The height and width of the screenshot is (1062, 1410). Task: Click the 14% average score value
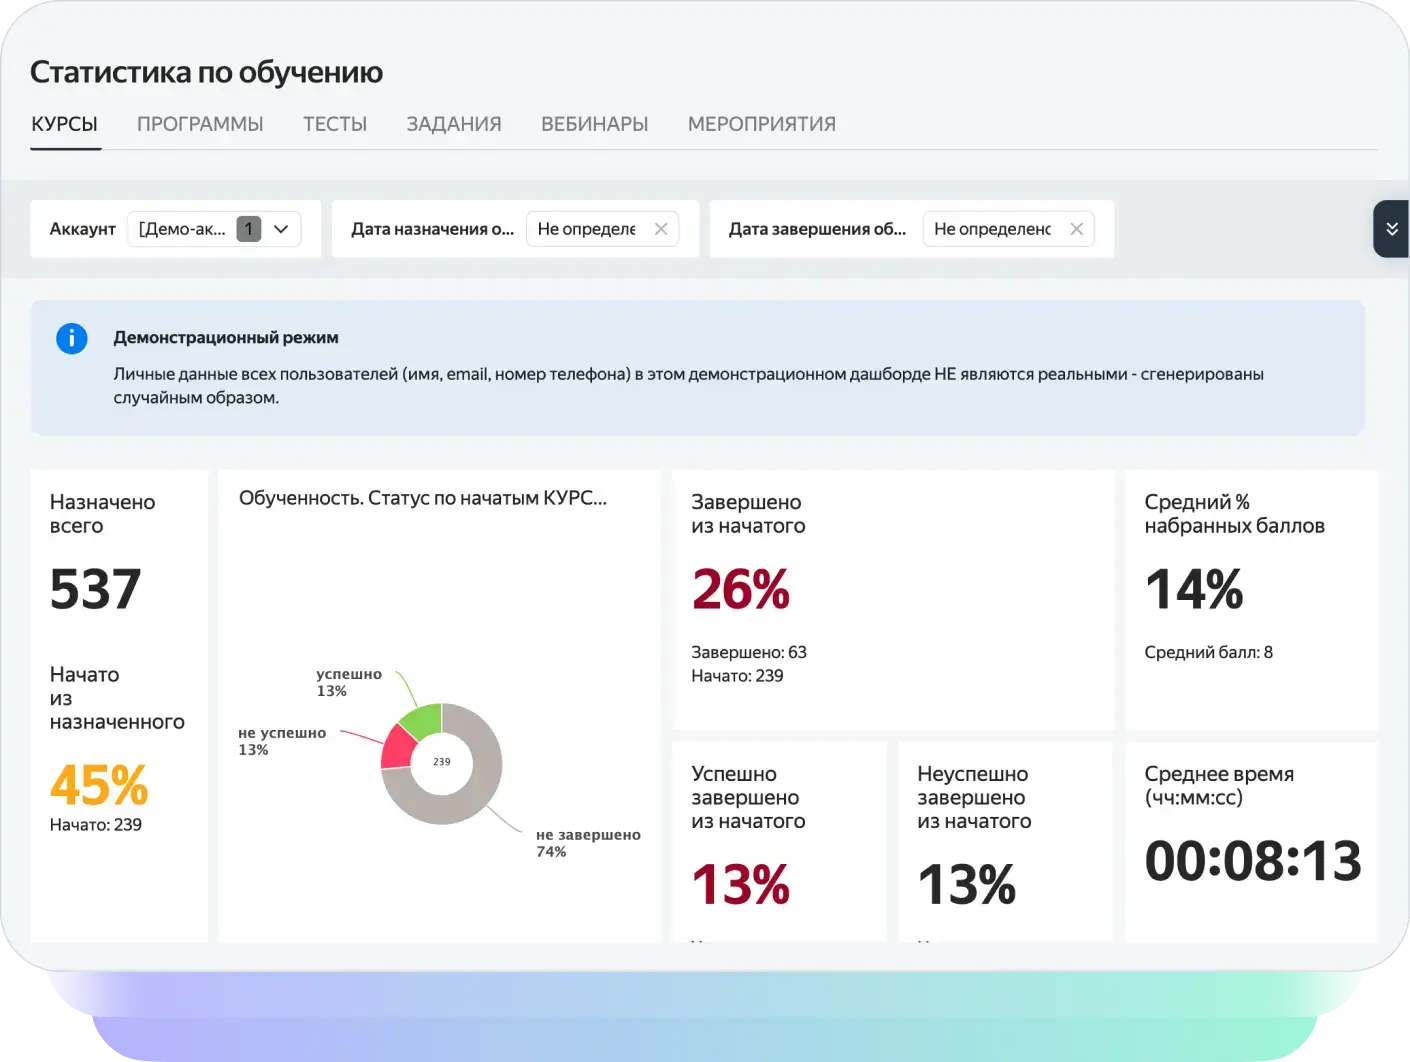click(x=1194, y=589)
